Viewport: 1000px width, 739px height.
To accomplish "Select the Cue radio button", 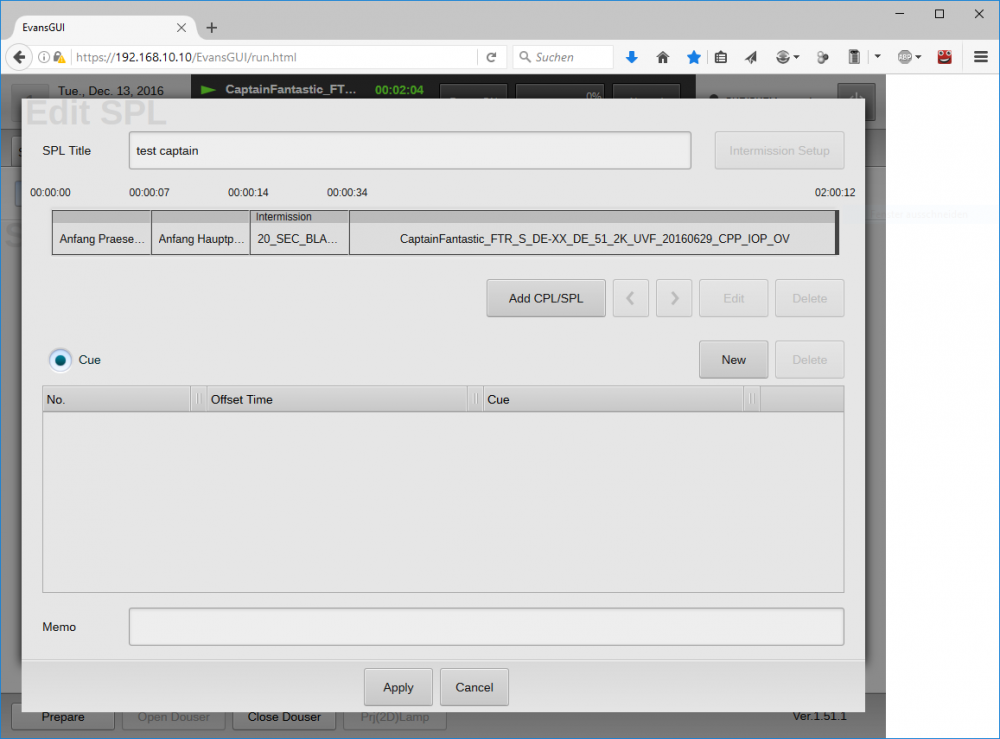I will pyautogui.click(x=61, y=360).
